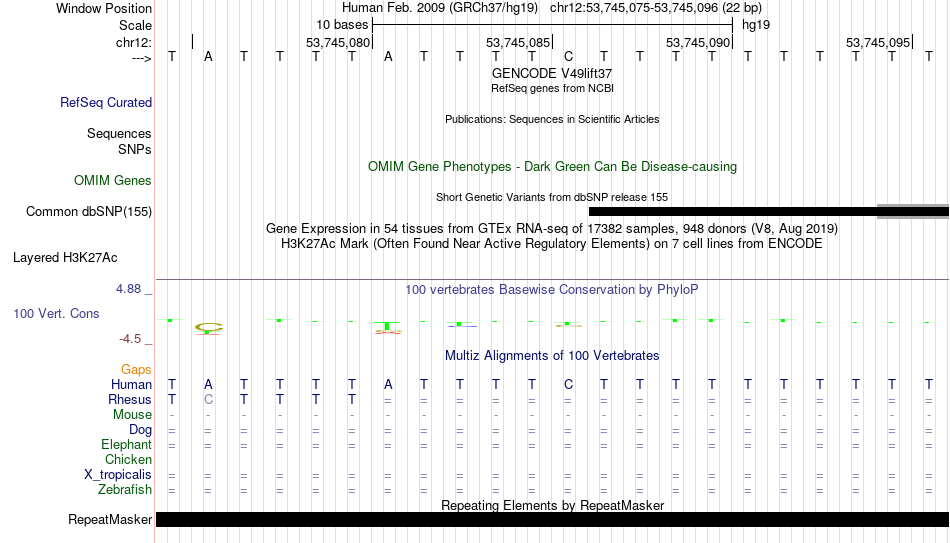Viewport: 950px width, 543px height.
Task: Click the -4.5 conservation scale value
Action: (130, 339)
